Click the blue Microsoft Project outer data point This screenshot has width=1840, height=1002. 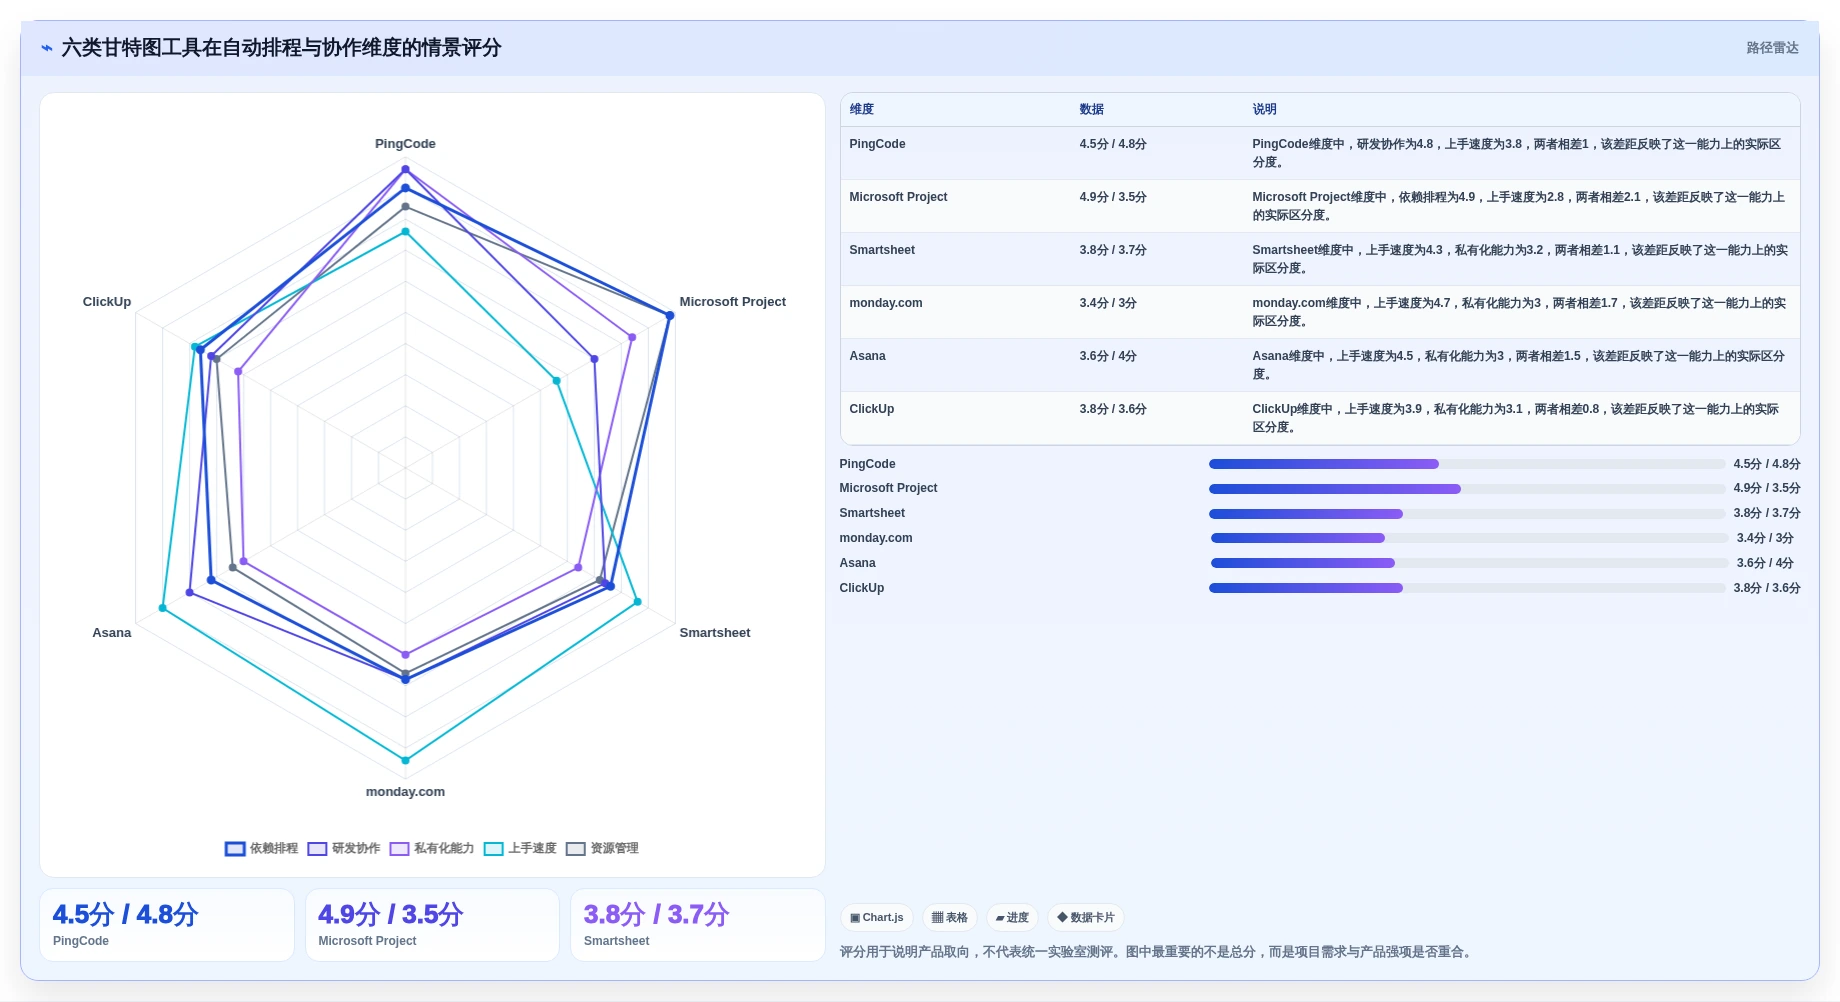click(x=670, y=315)
